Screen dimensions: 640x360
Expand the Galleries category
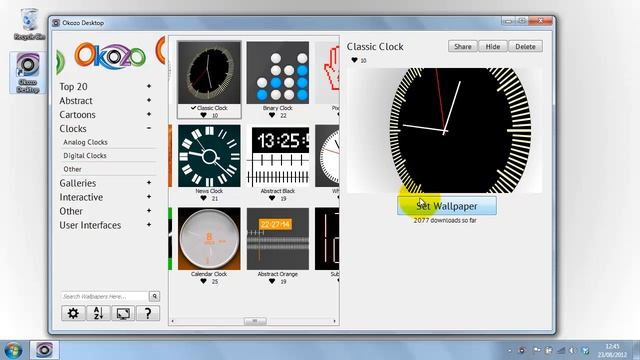coord(149,182)
